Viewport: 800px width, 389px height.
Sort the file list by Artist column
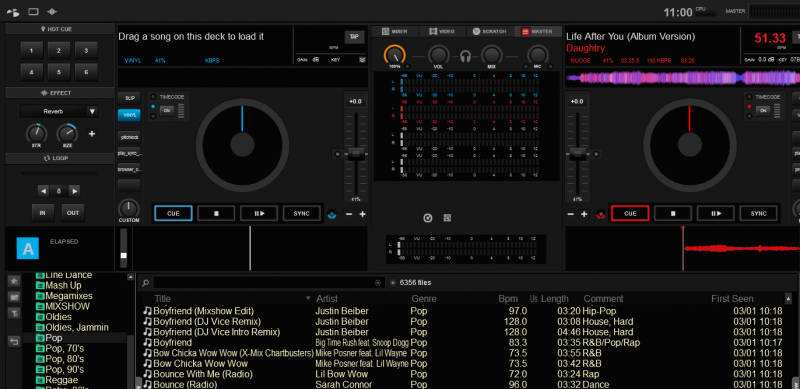tap(327, 299)
